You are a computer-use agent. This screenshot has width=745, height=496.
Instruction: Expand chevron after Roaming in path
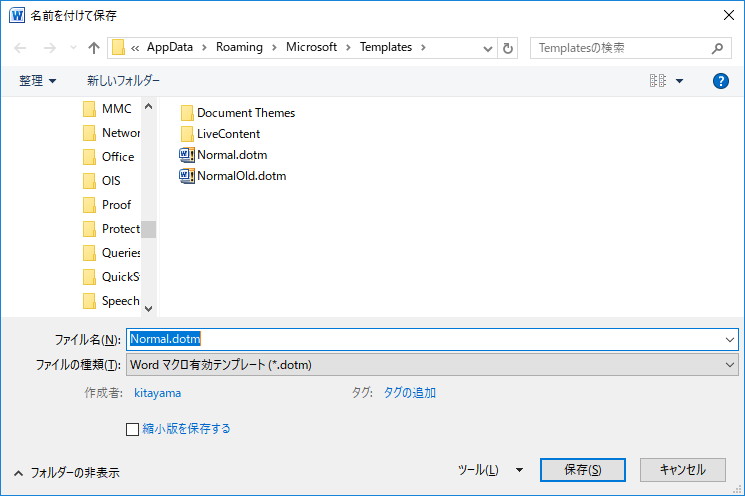click(274, 48)
